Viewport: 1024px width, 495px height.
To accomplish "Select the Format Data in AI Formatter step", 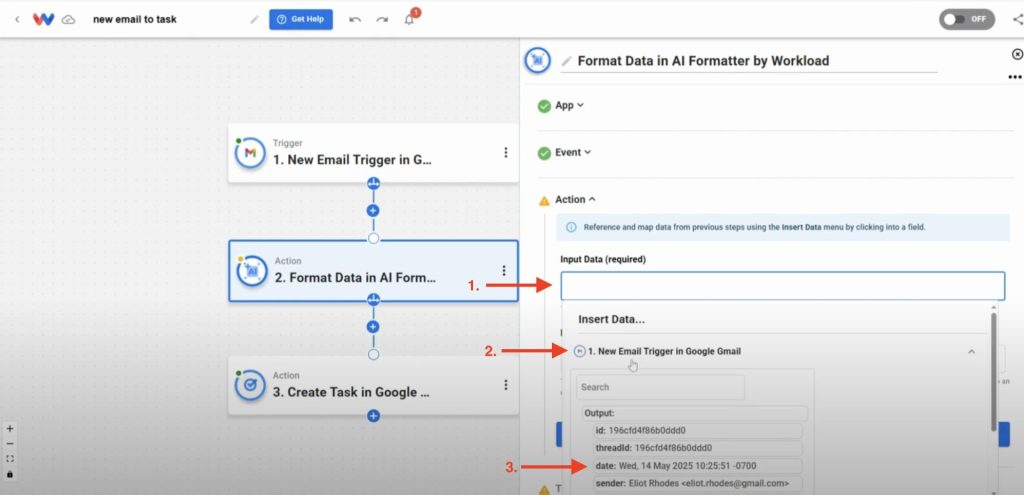I will pos(373,270).
